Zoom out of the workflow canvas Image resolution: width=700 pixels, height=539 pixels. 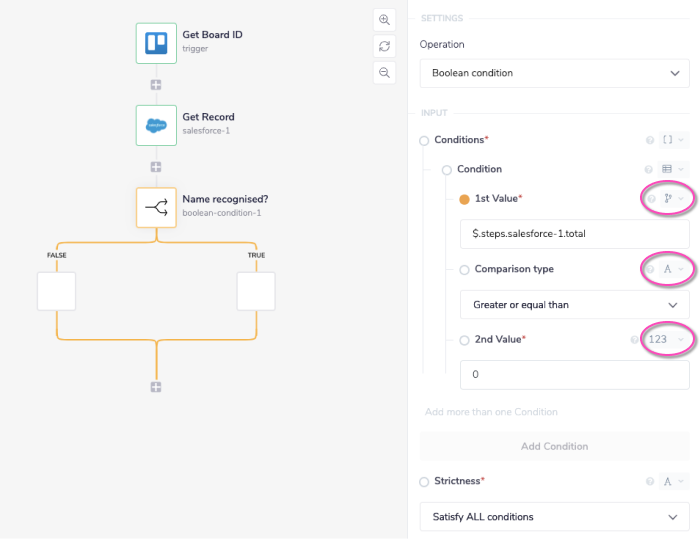click(x=384, y=72)
